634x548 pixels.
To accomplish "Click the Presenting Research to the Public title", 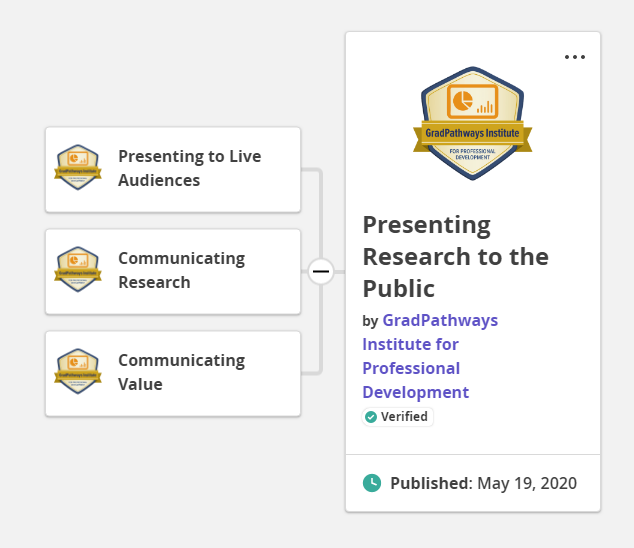I will point(456,256).
